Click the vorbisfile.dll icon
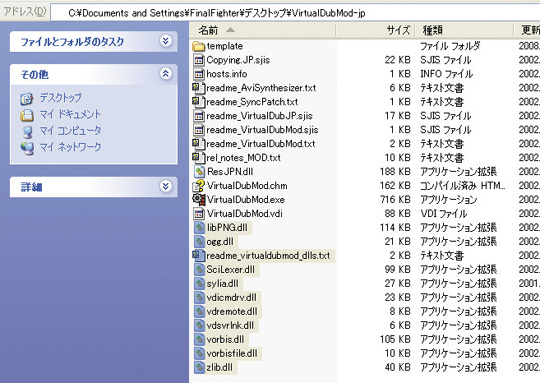This screenshot has height=383, width=540. click(199, 353)
